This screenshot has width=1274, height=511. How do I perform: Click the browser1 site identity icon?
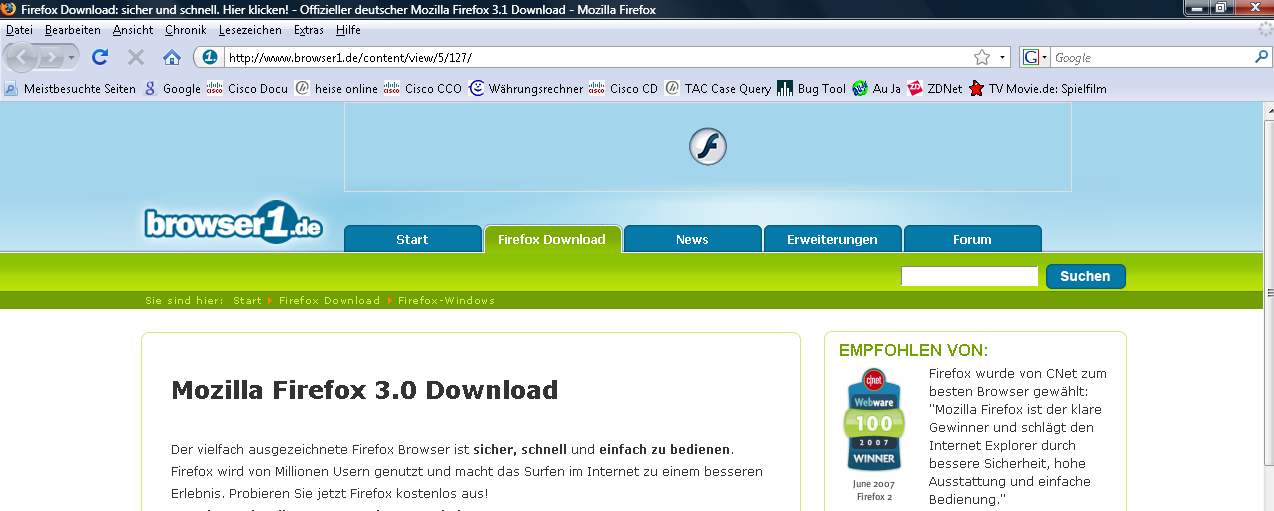[x=210, y=57]
